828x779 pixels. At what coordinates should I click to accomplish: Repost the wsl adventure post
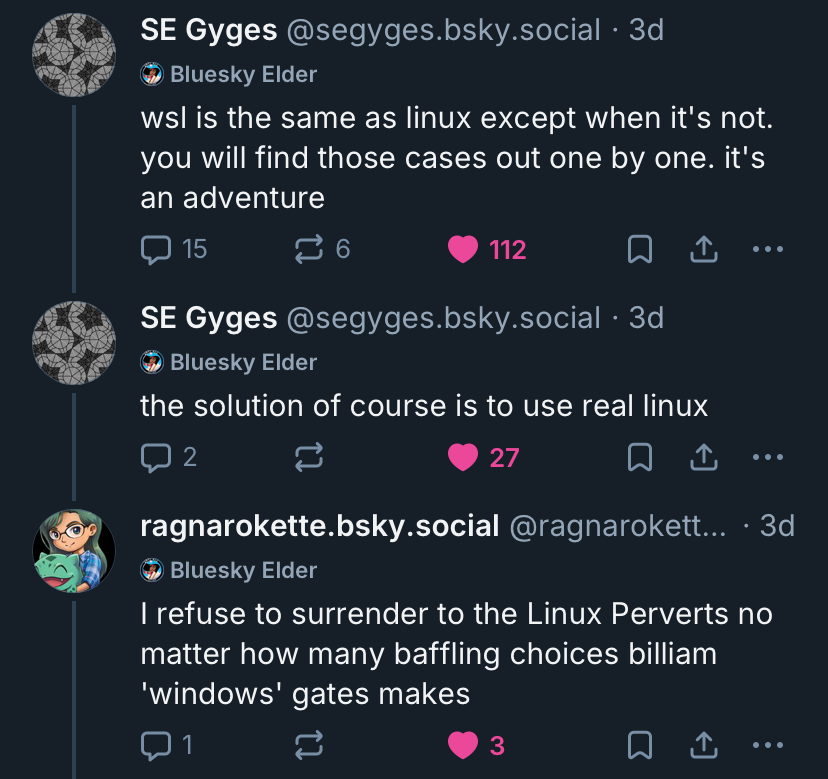tap(308, 249)
